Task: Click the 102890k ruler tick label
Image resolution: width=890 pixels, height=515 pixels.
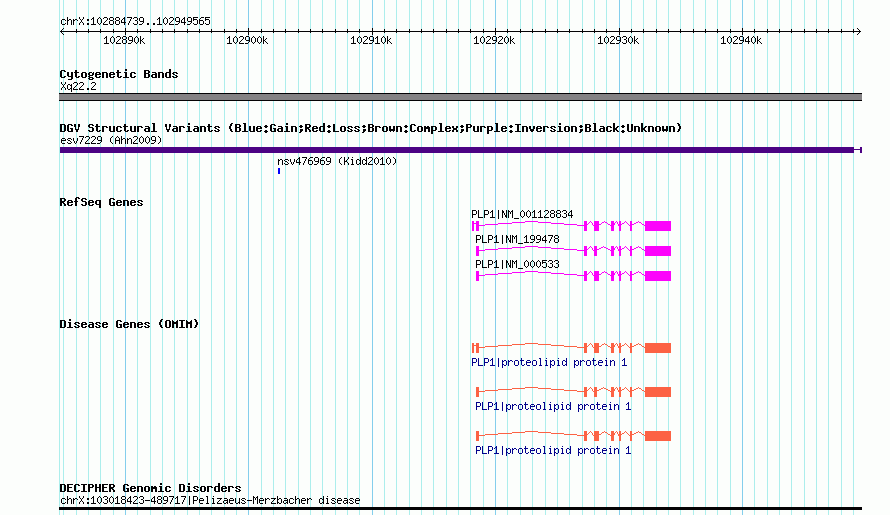Action: [x=124, y=40]
